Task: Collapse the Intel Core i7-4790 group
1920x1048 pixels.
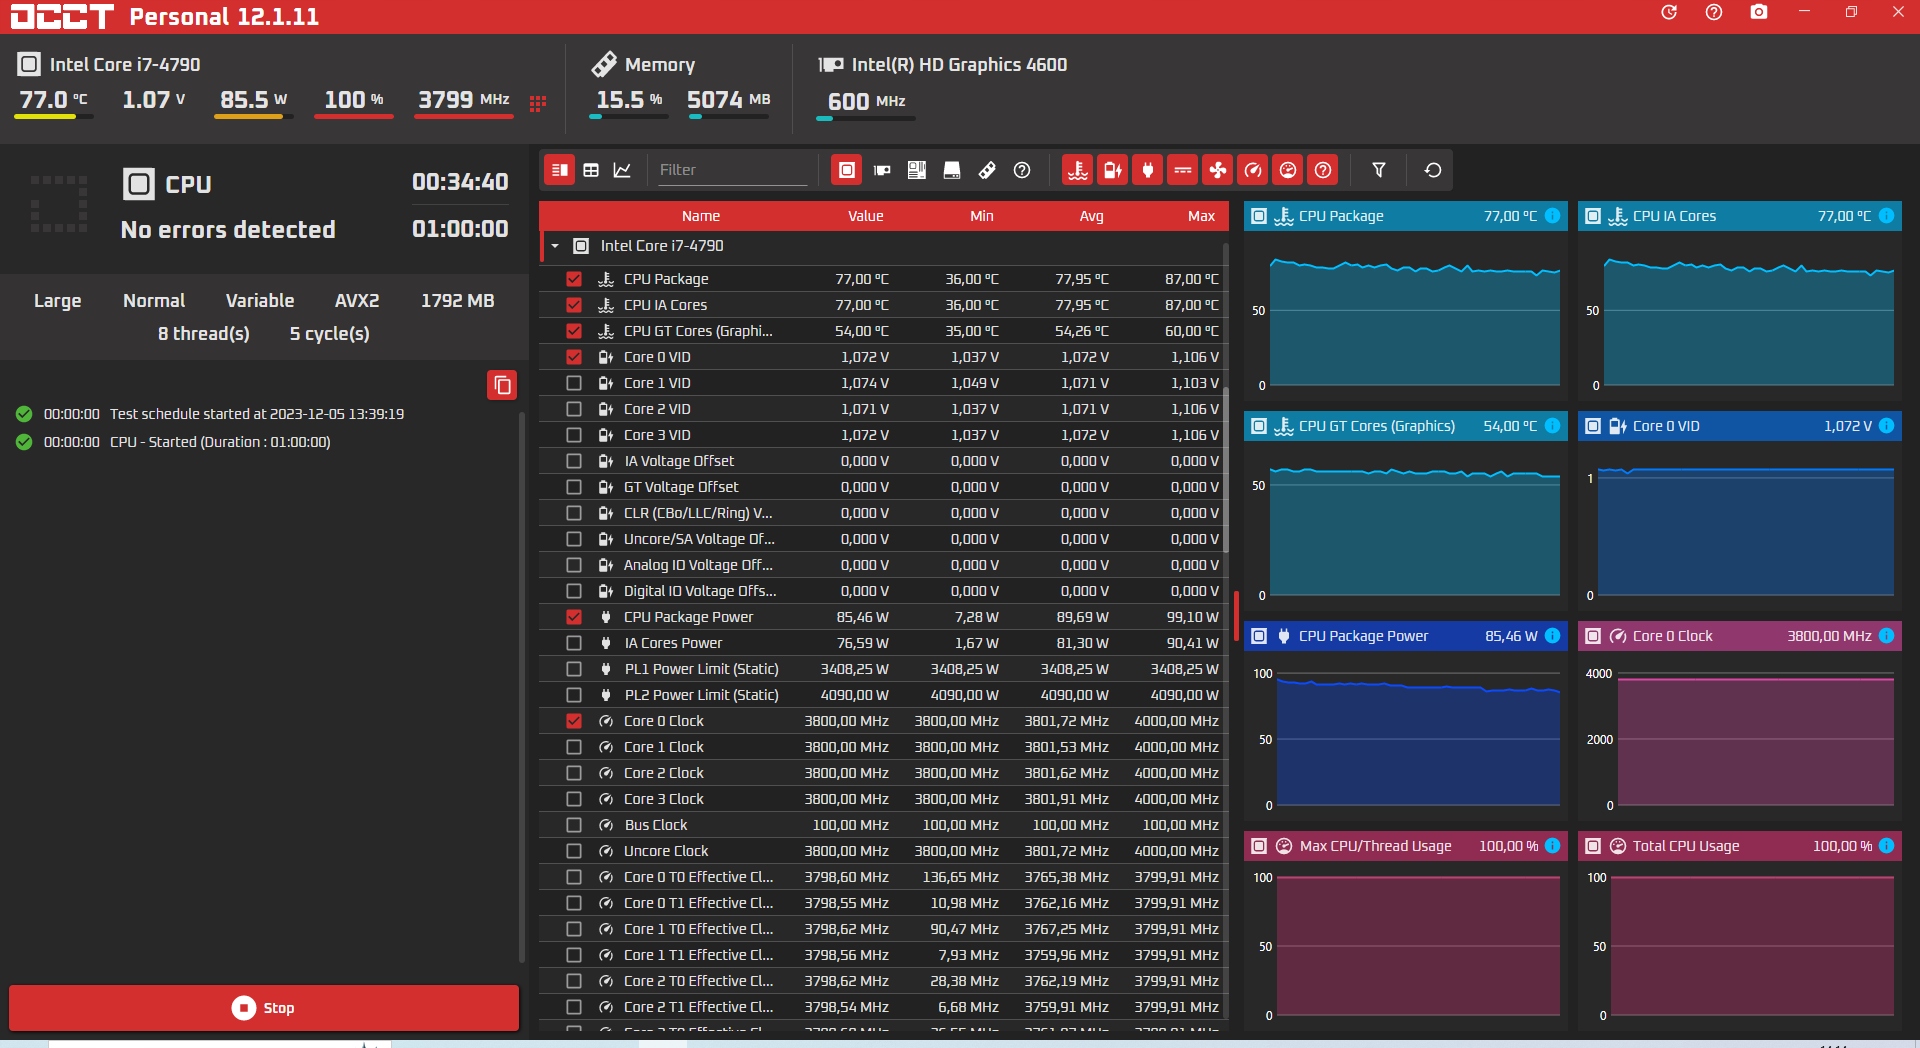Action: pos(555,246)
